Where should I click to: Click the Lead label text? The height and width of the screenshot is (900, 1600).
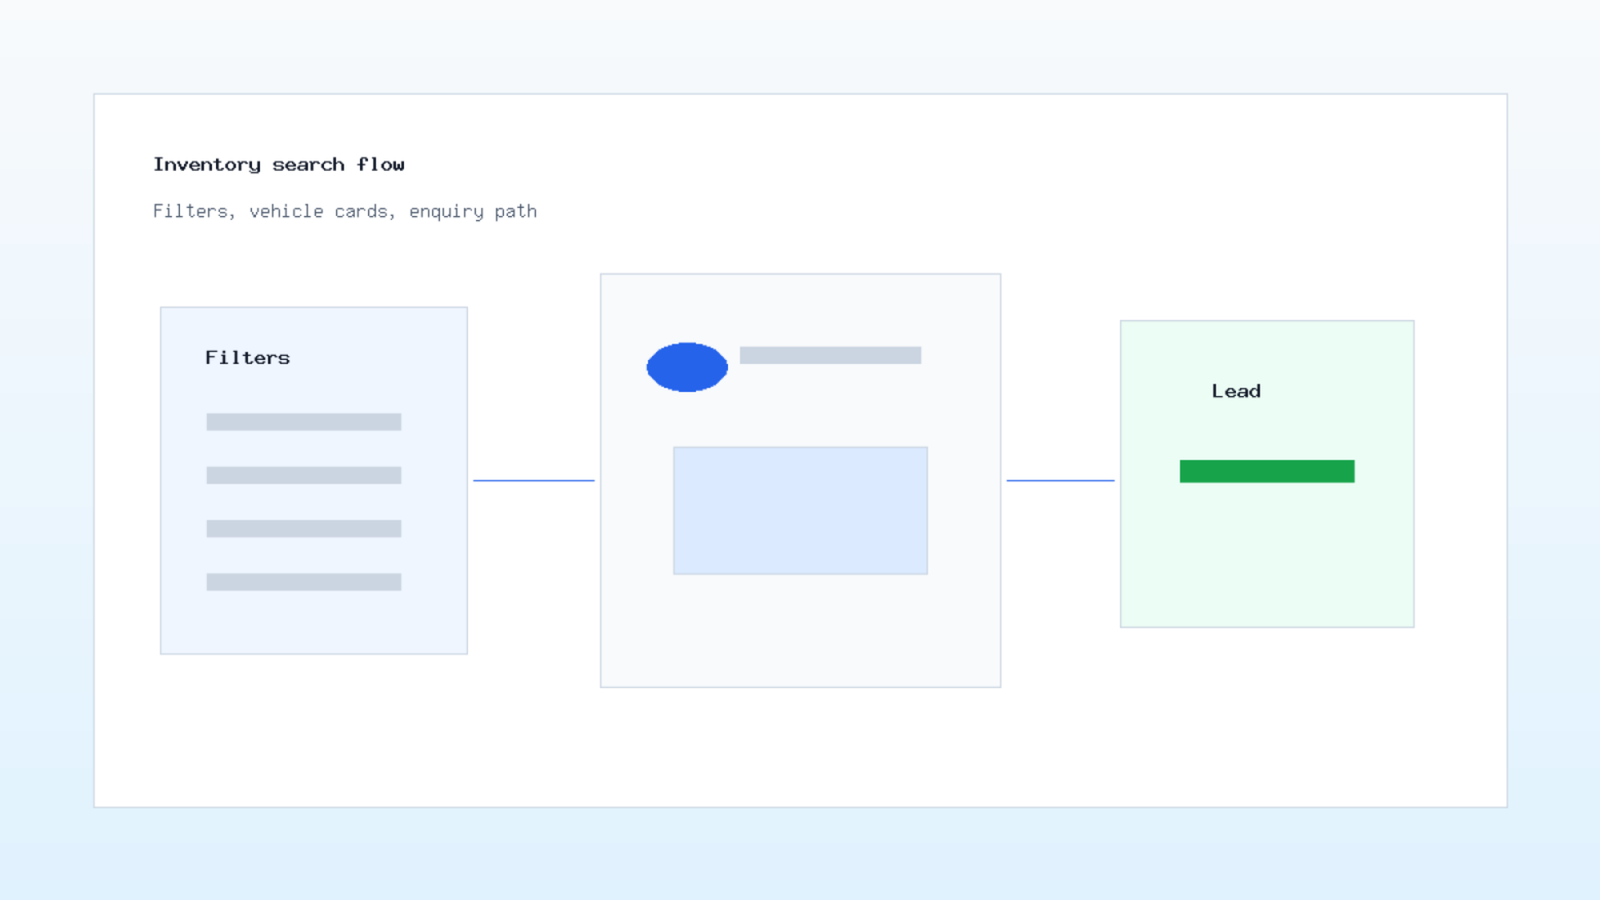[1236, 391]
